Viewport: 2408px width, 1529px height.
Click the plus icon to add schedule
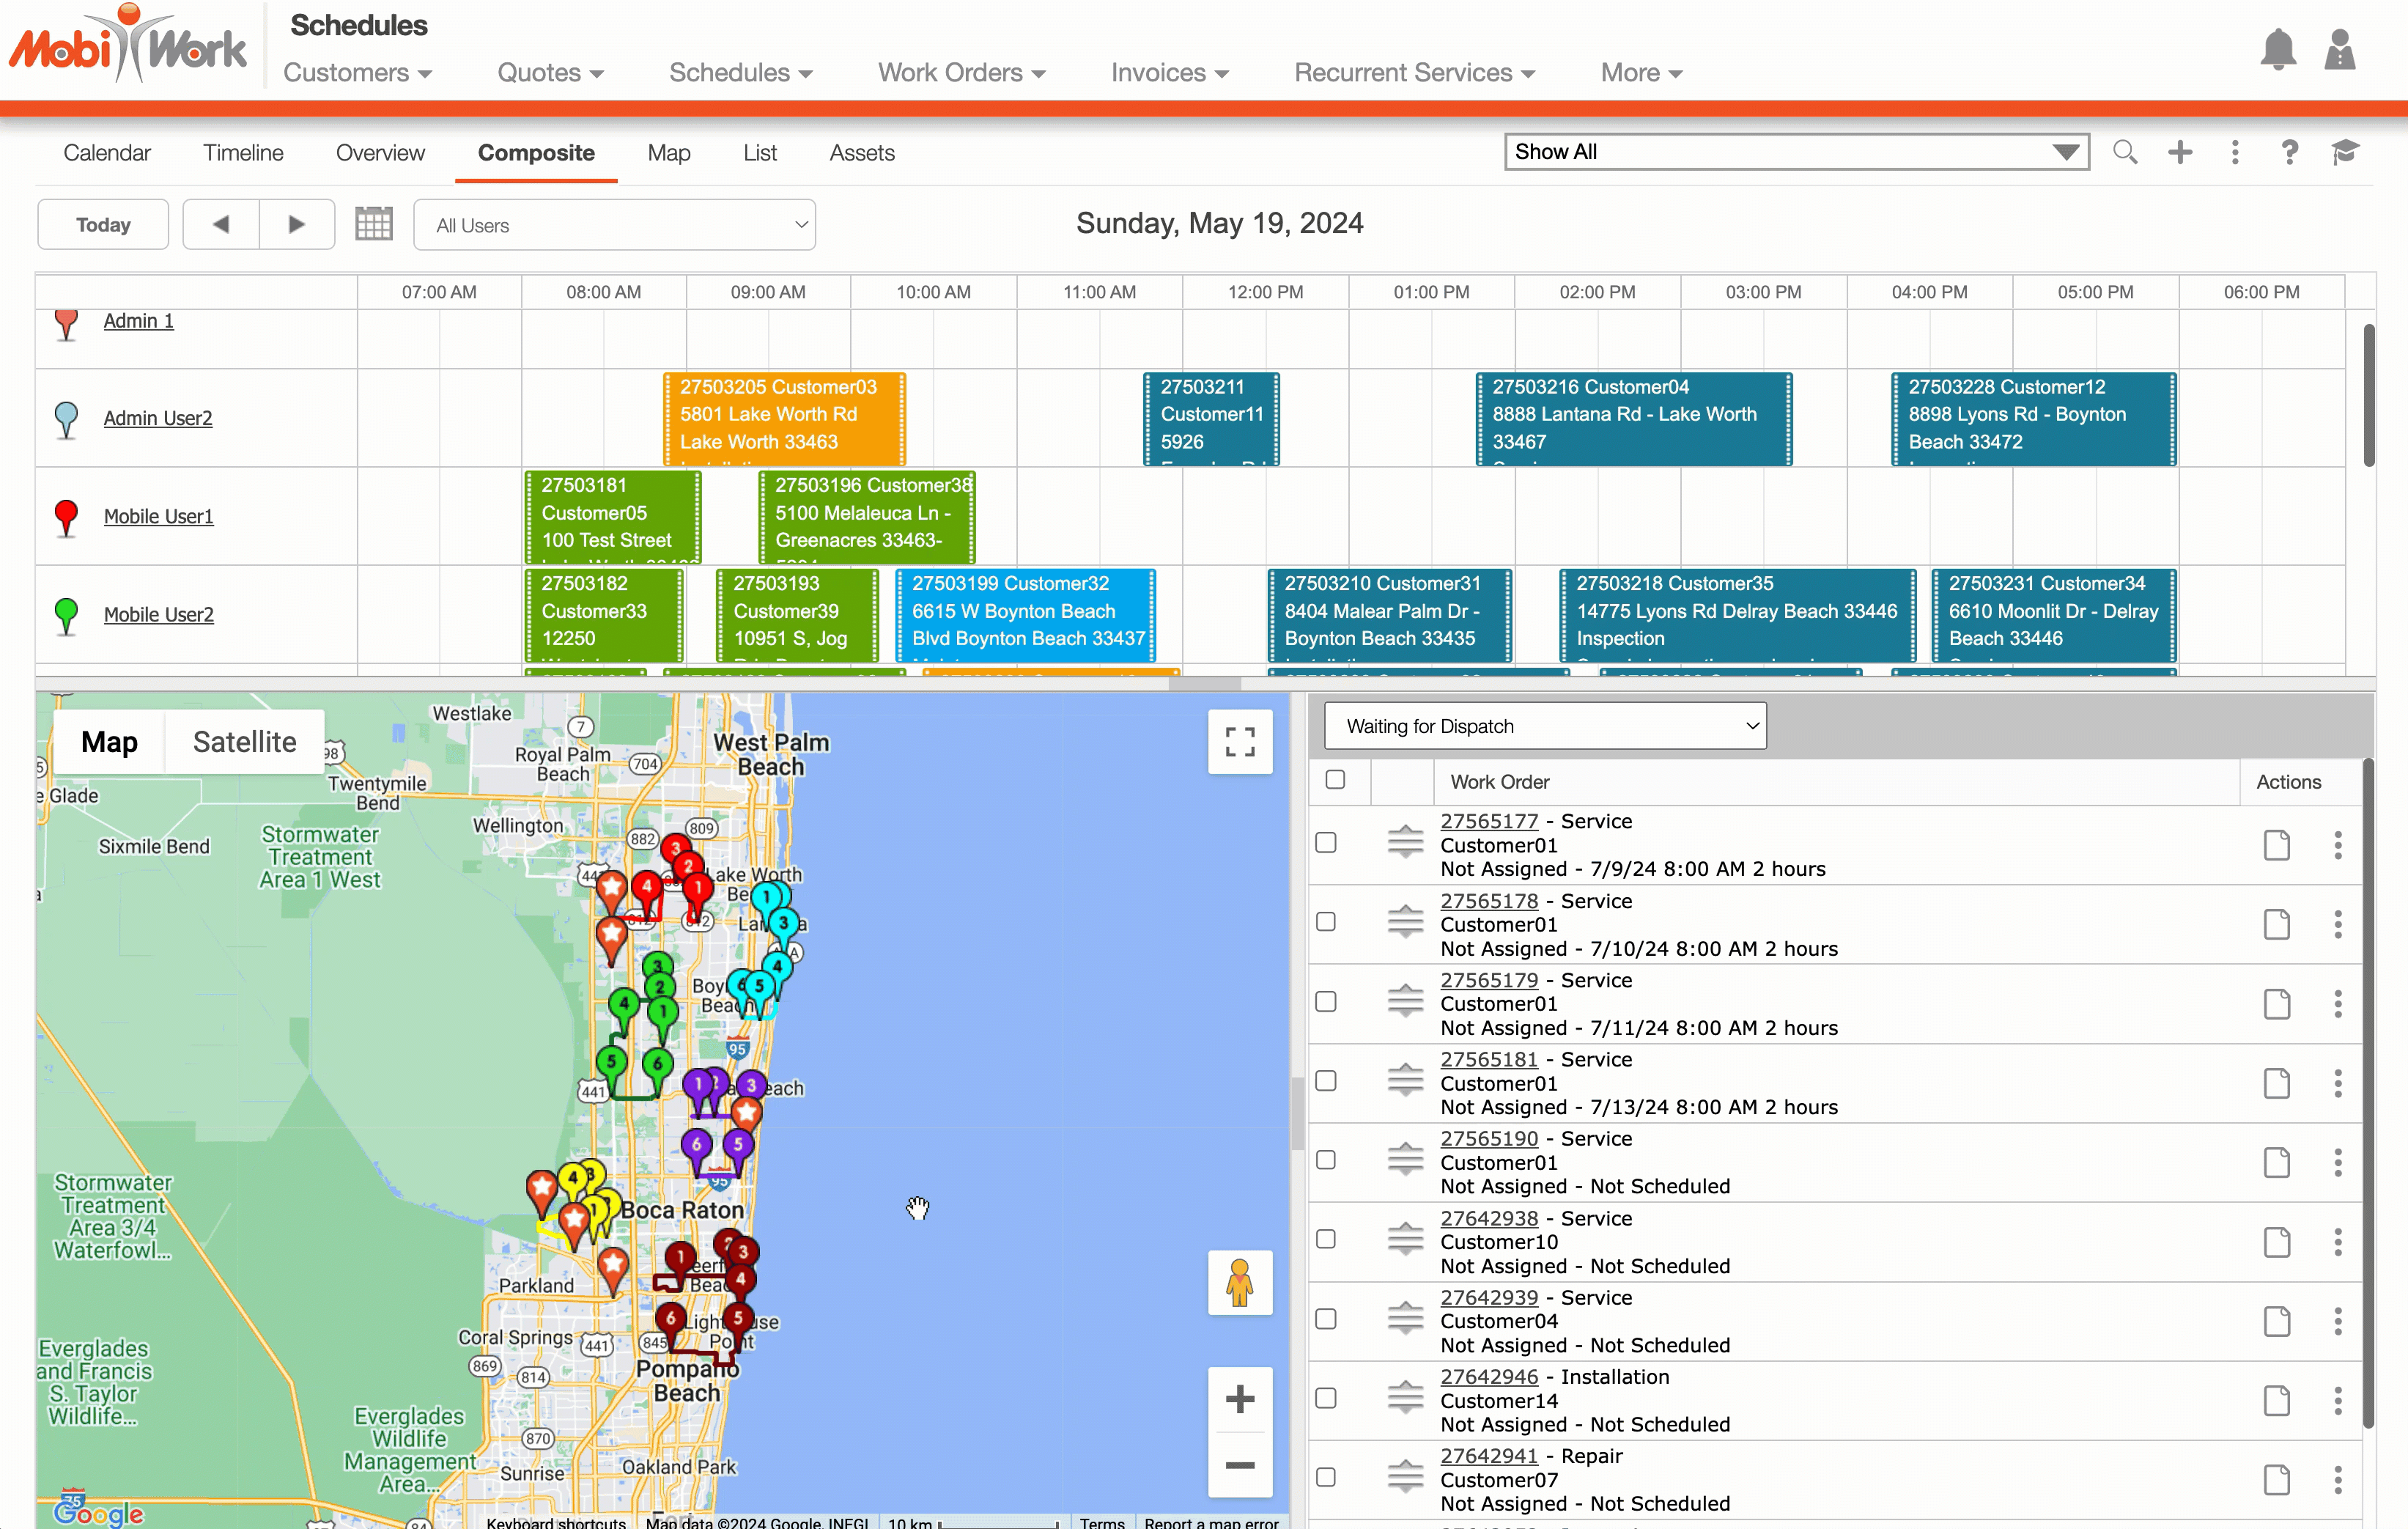point(2180,152)
